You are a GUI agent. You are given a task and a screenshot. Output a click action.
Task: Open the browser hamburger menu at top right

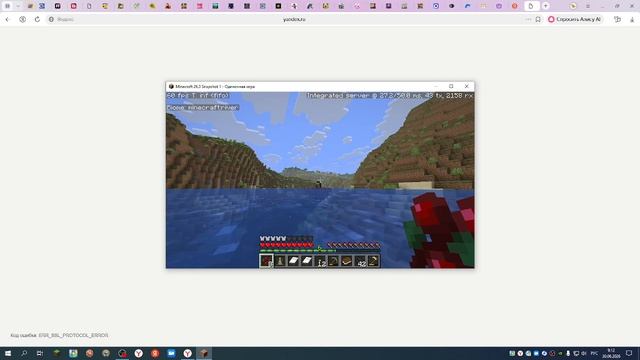588,6
